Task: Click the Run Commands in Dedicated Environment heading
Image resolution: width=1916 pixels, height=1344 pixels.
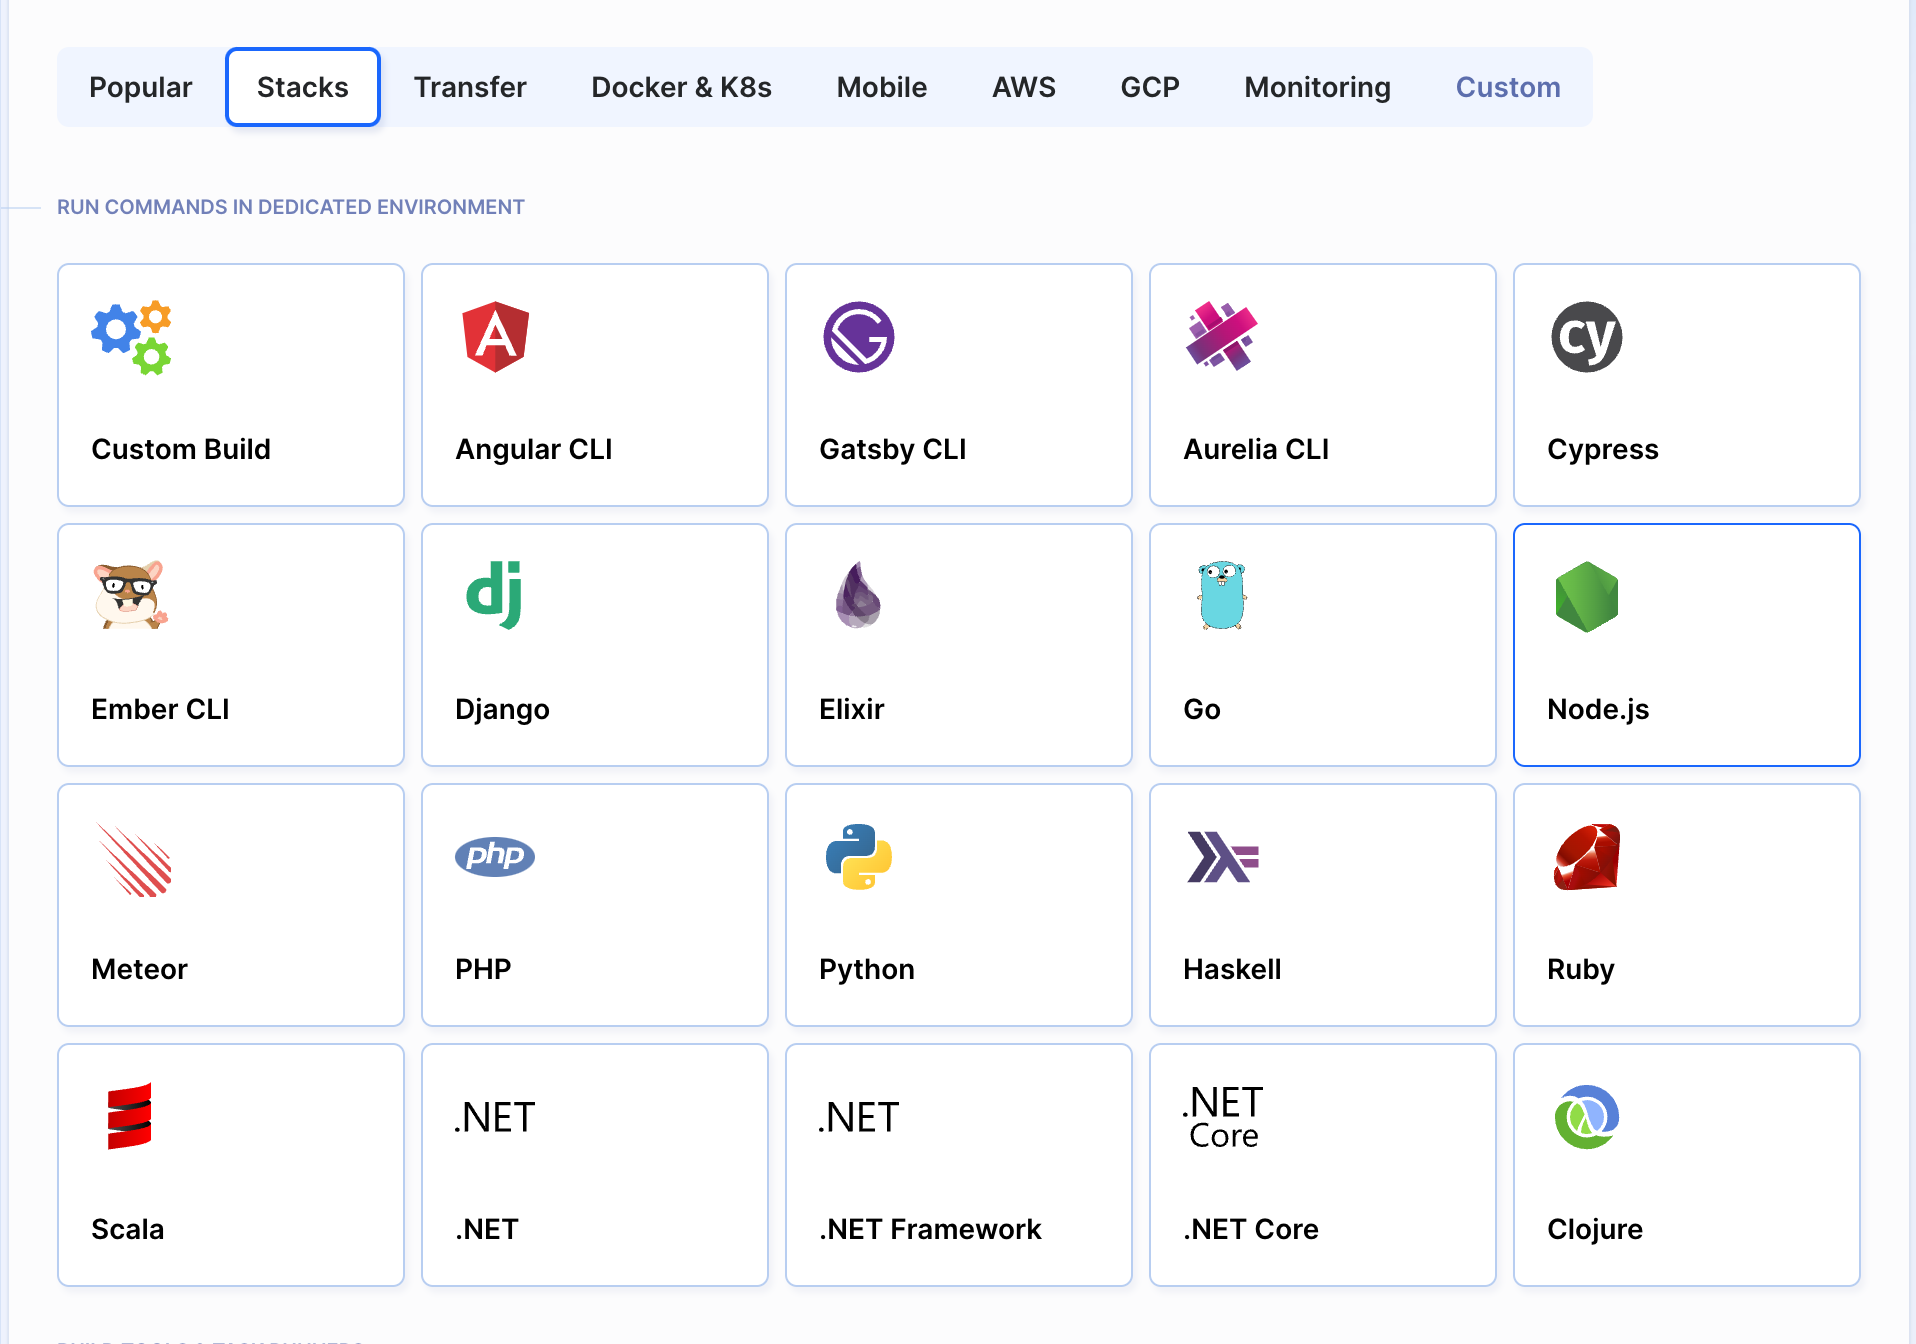Action: coord(290,207)
